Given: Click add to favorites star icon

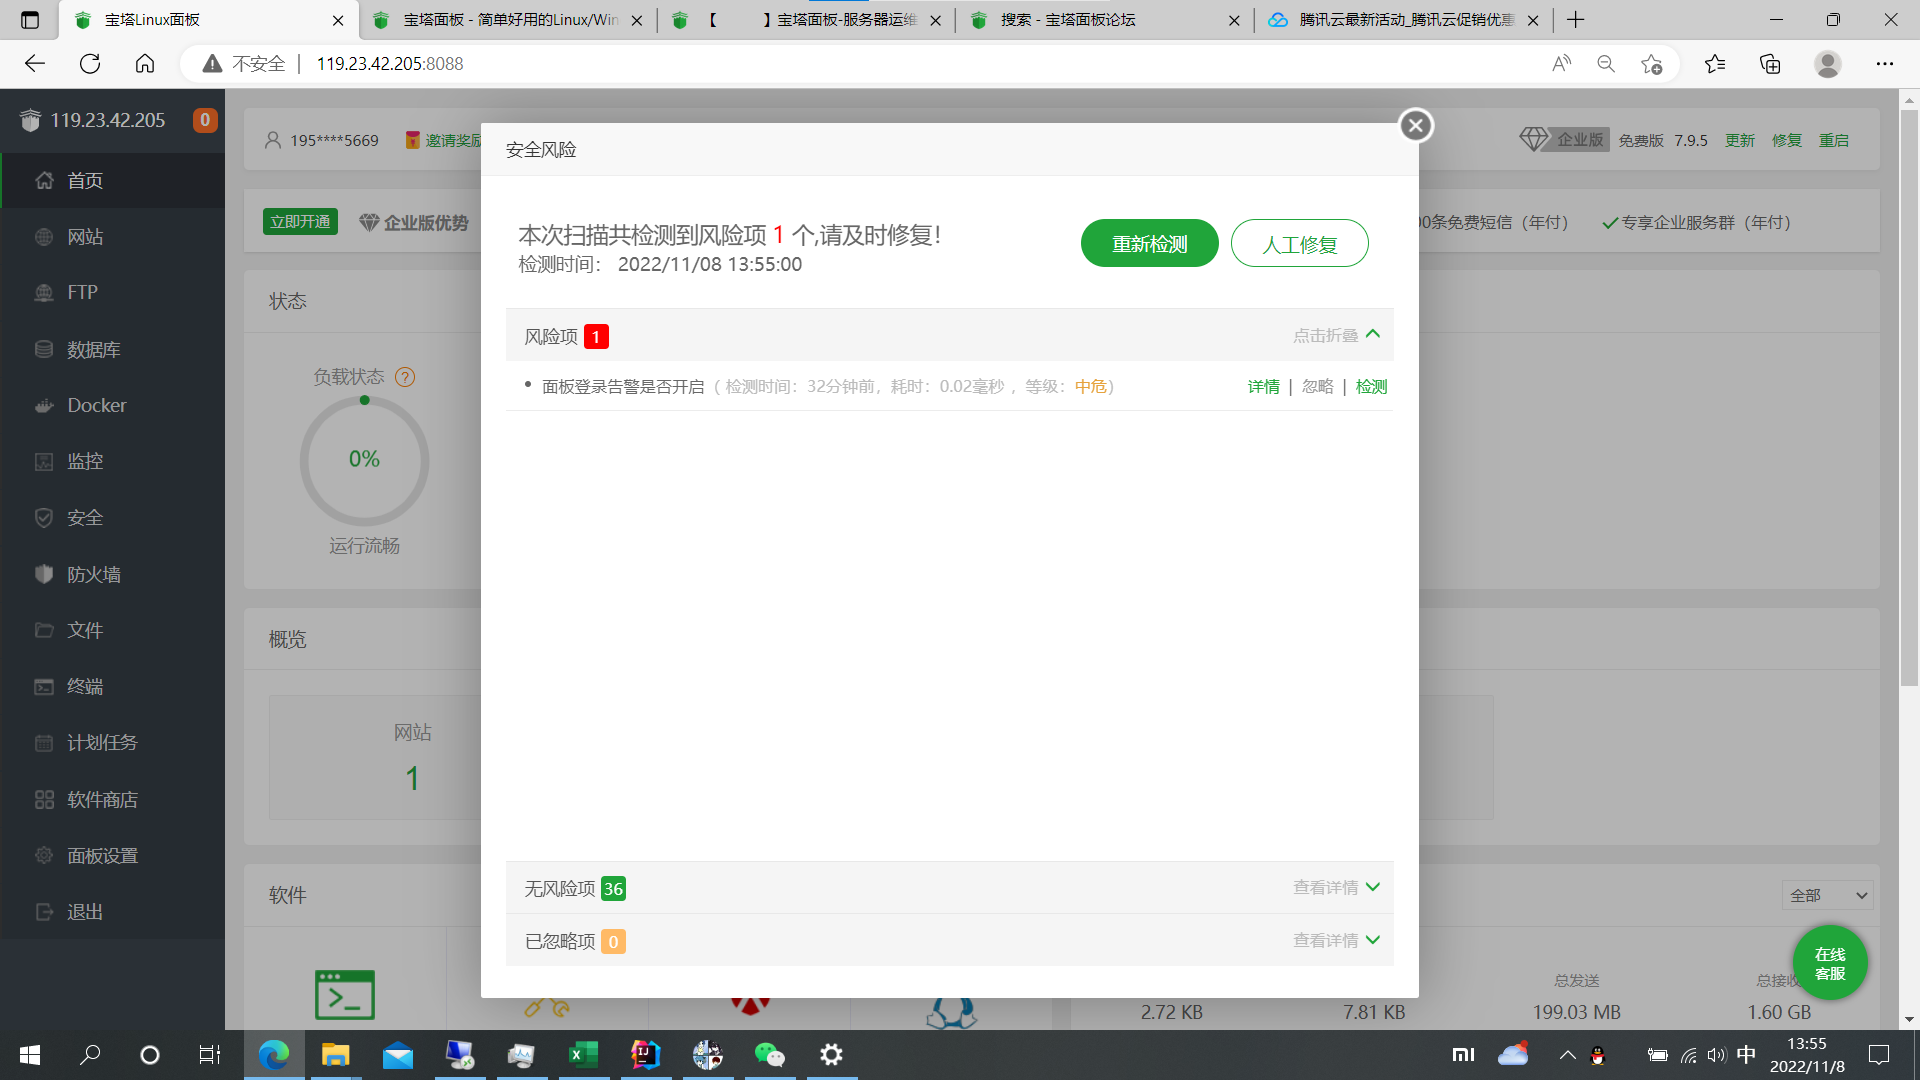Looking at the screenshot, I should pyautogui.click(x=1651, y=64).
